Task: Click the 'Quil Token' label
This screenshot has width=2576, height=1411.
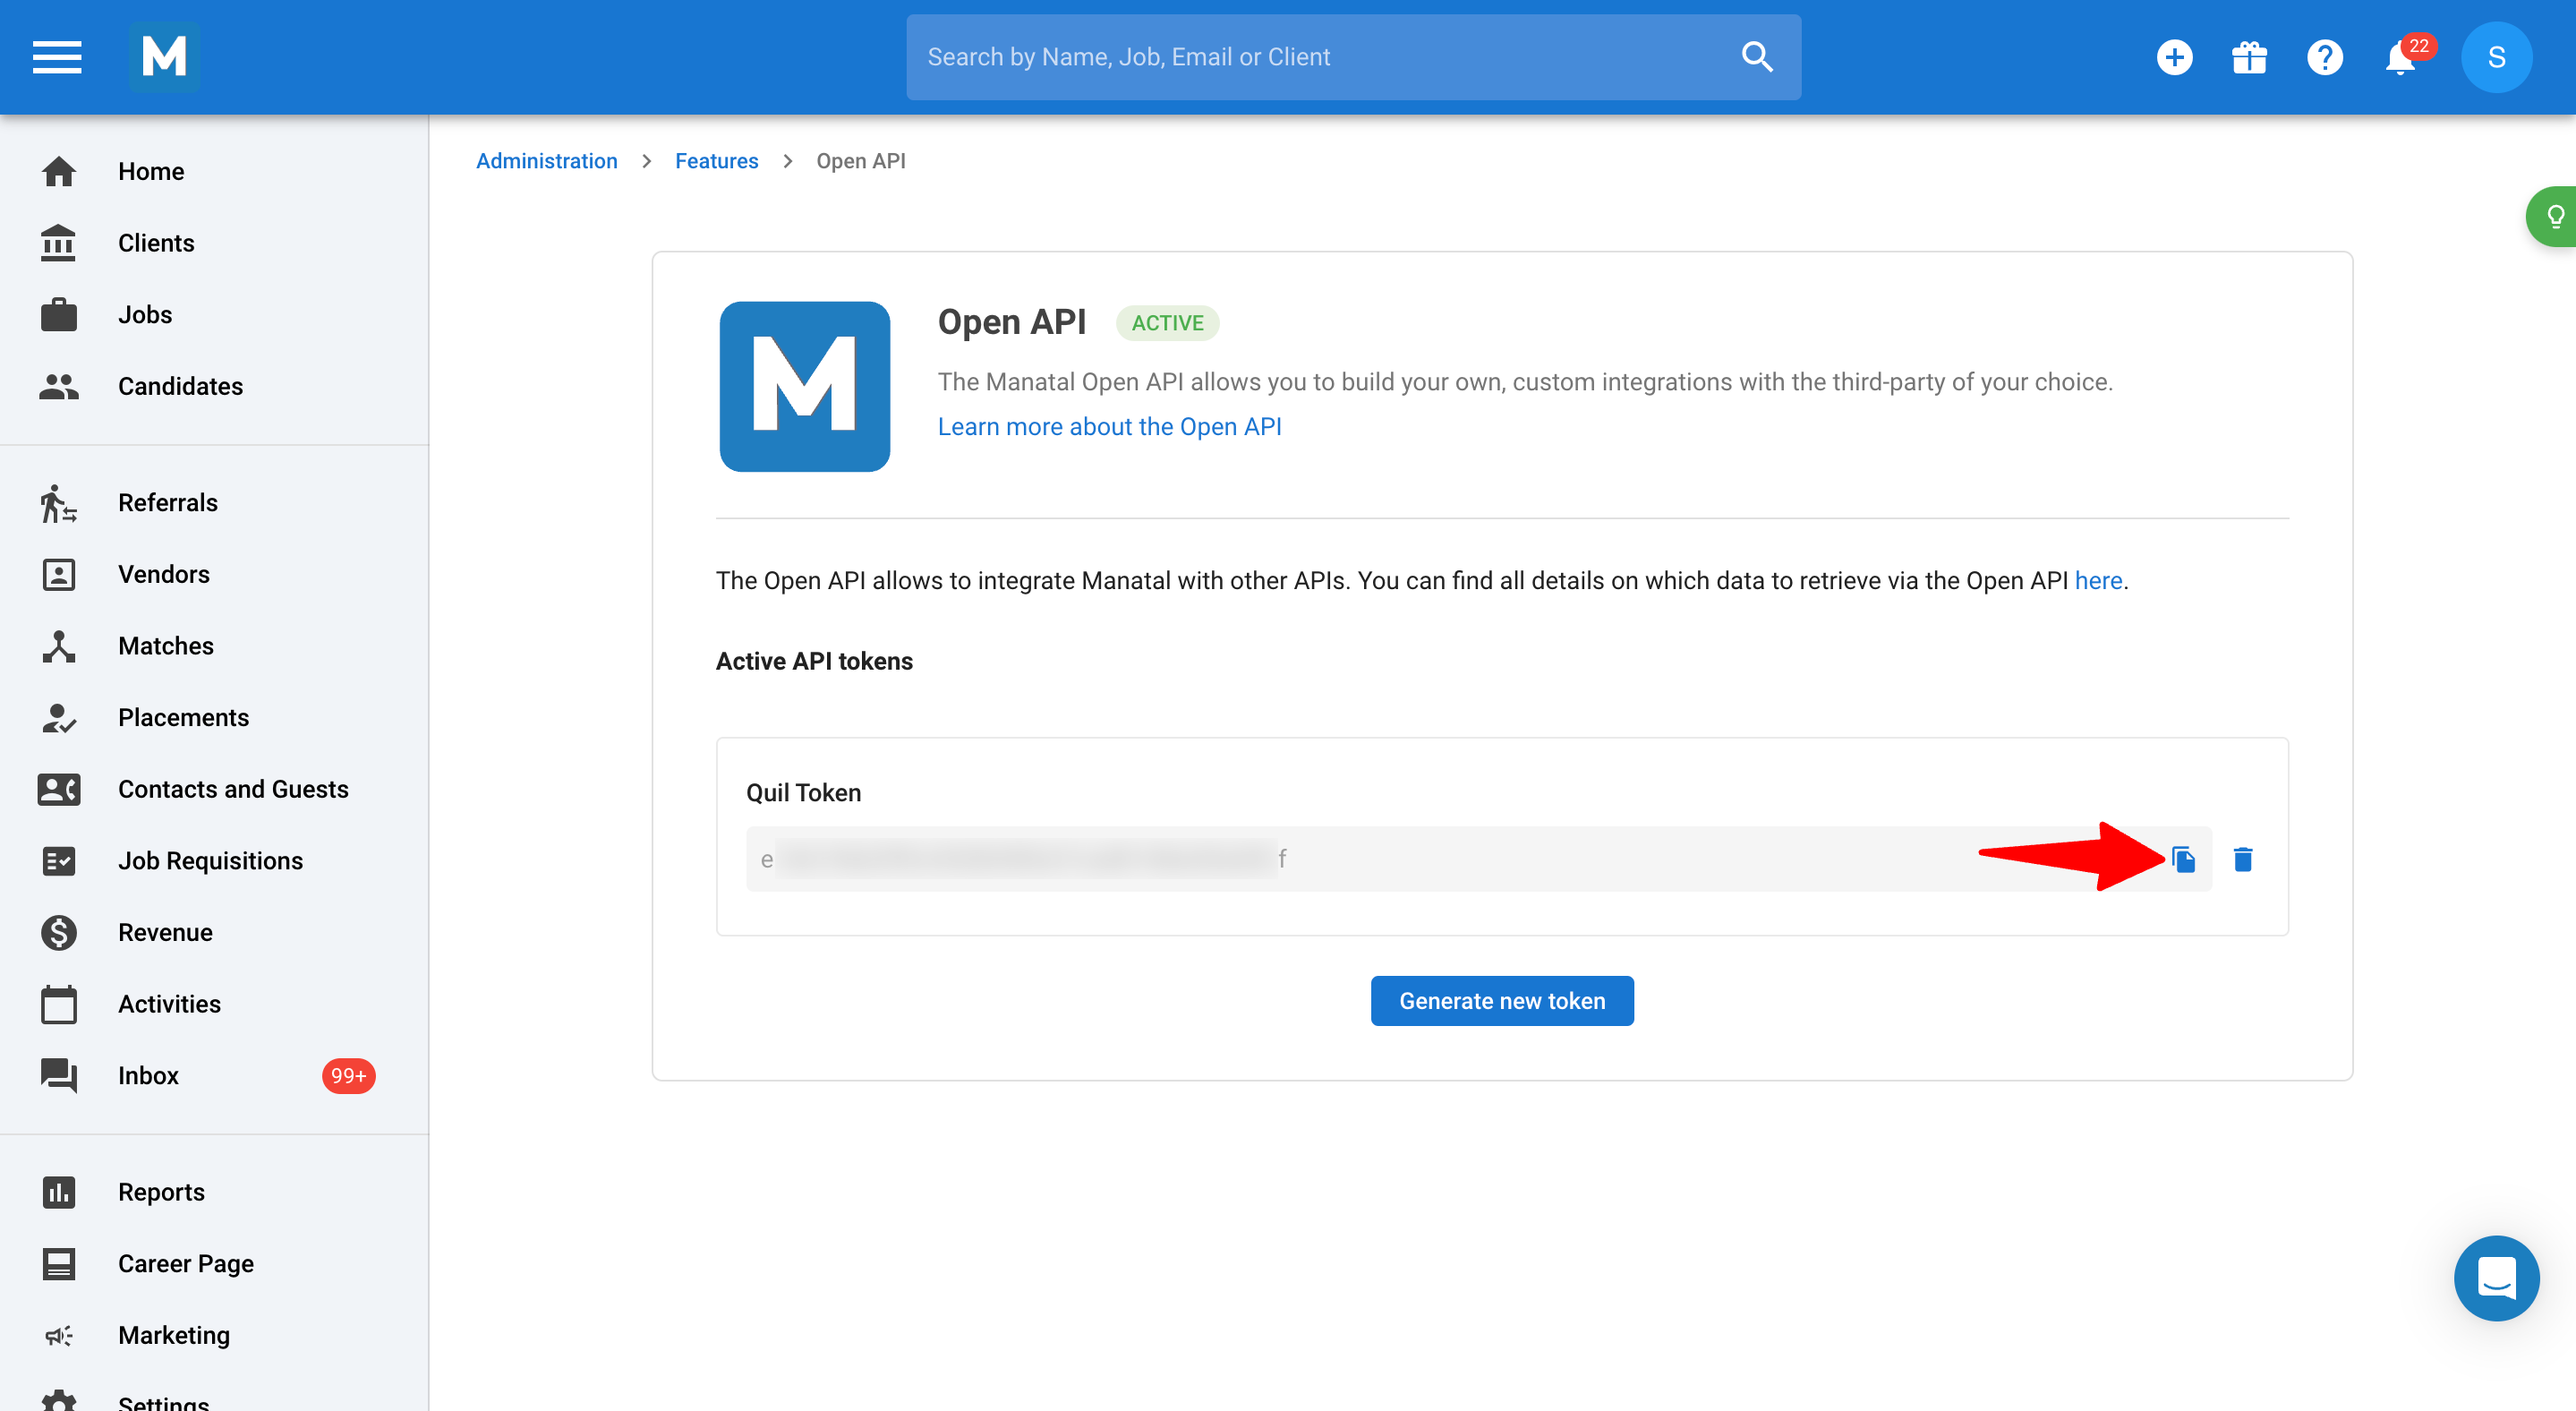Action: pos(803,793)
